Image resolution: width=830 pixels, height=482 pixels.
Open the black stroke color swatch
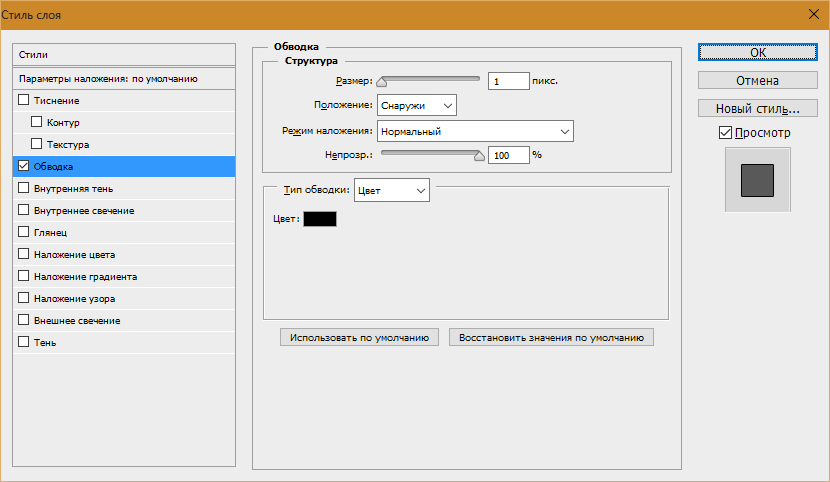(320, 219)
